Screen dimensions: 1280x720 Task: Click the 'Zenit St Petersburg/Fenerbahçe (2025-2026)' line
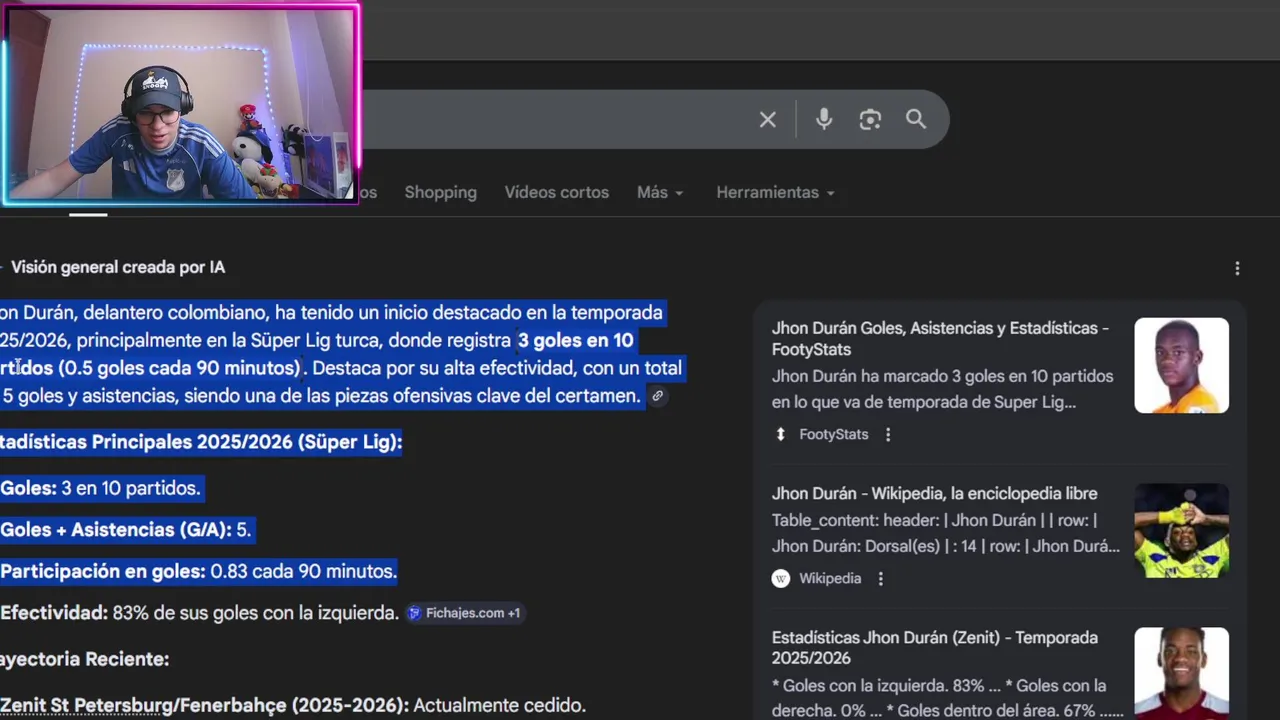pos(292,705)
